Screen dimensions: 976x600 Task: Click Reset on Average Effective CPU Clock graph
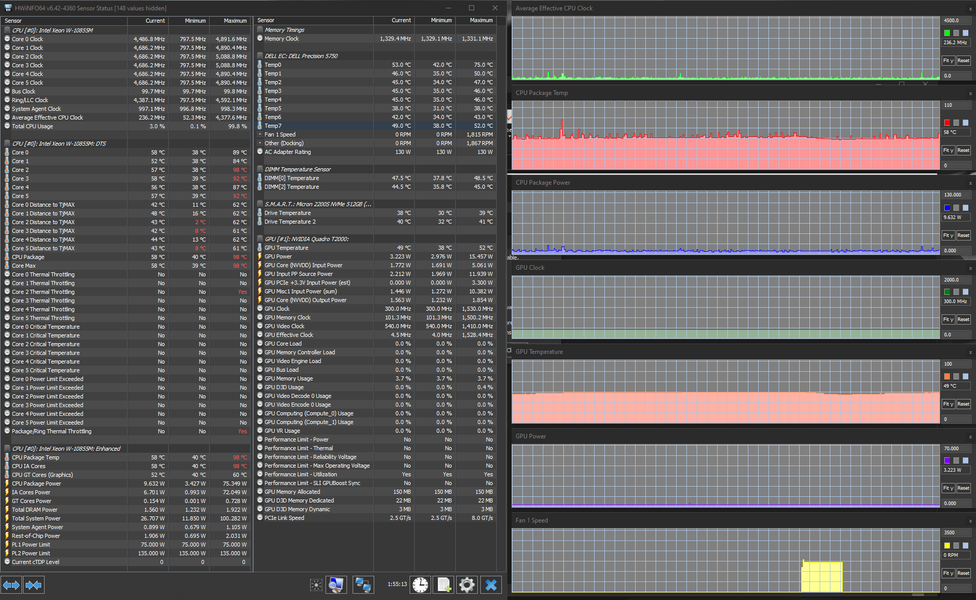(963, 60)
